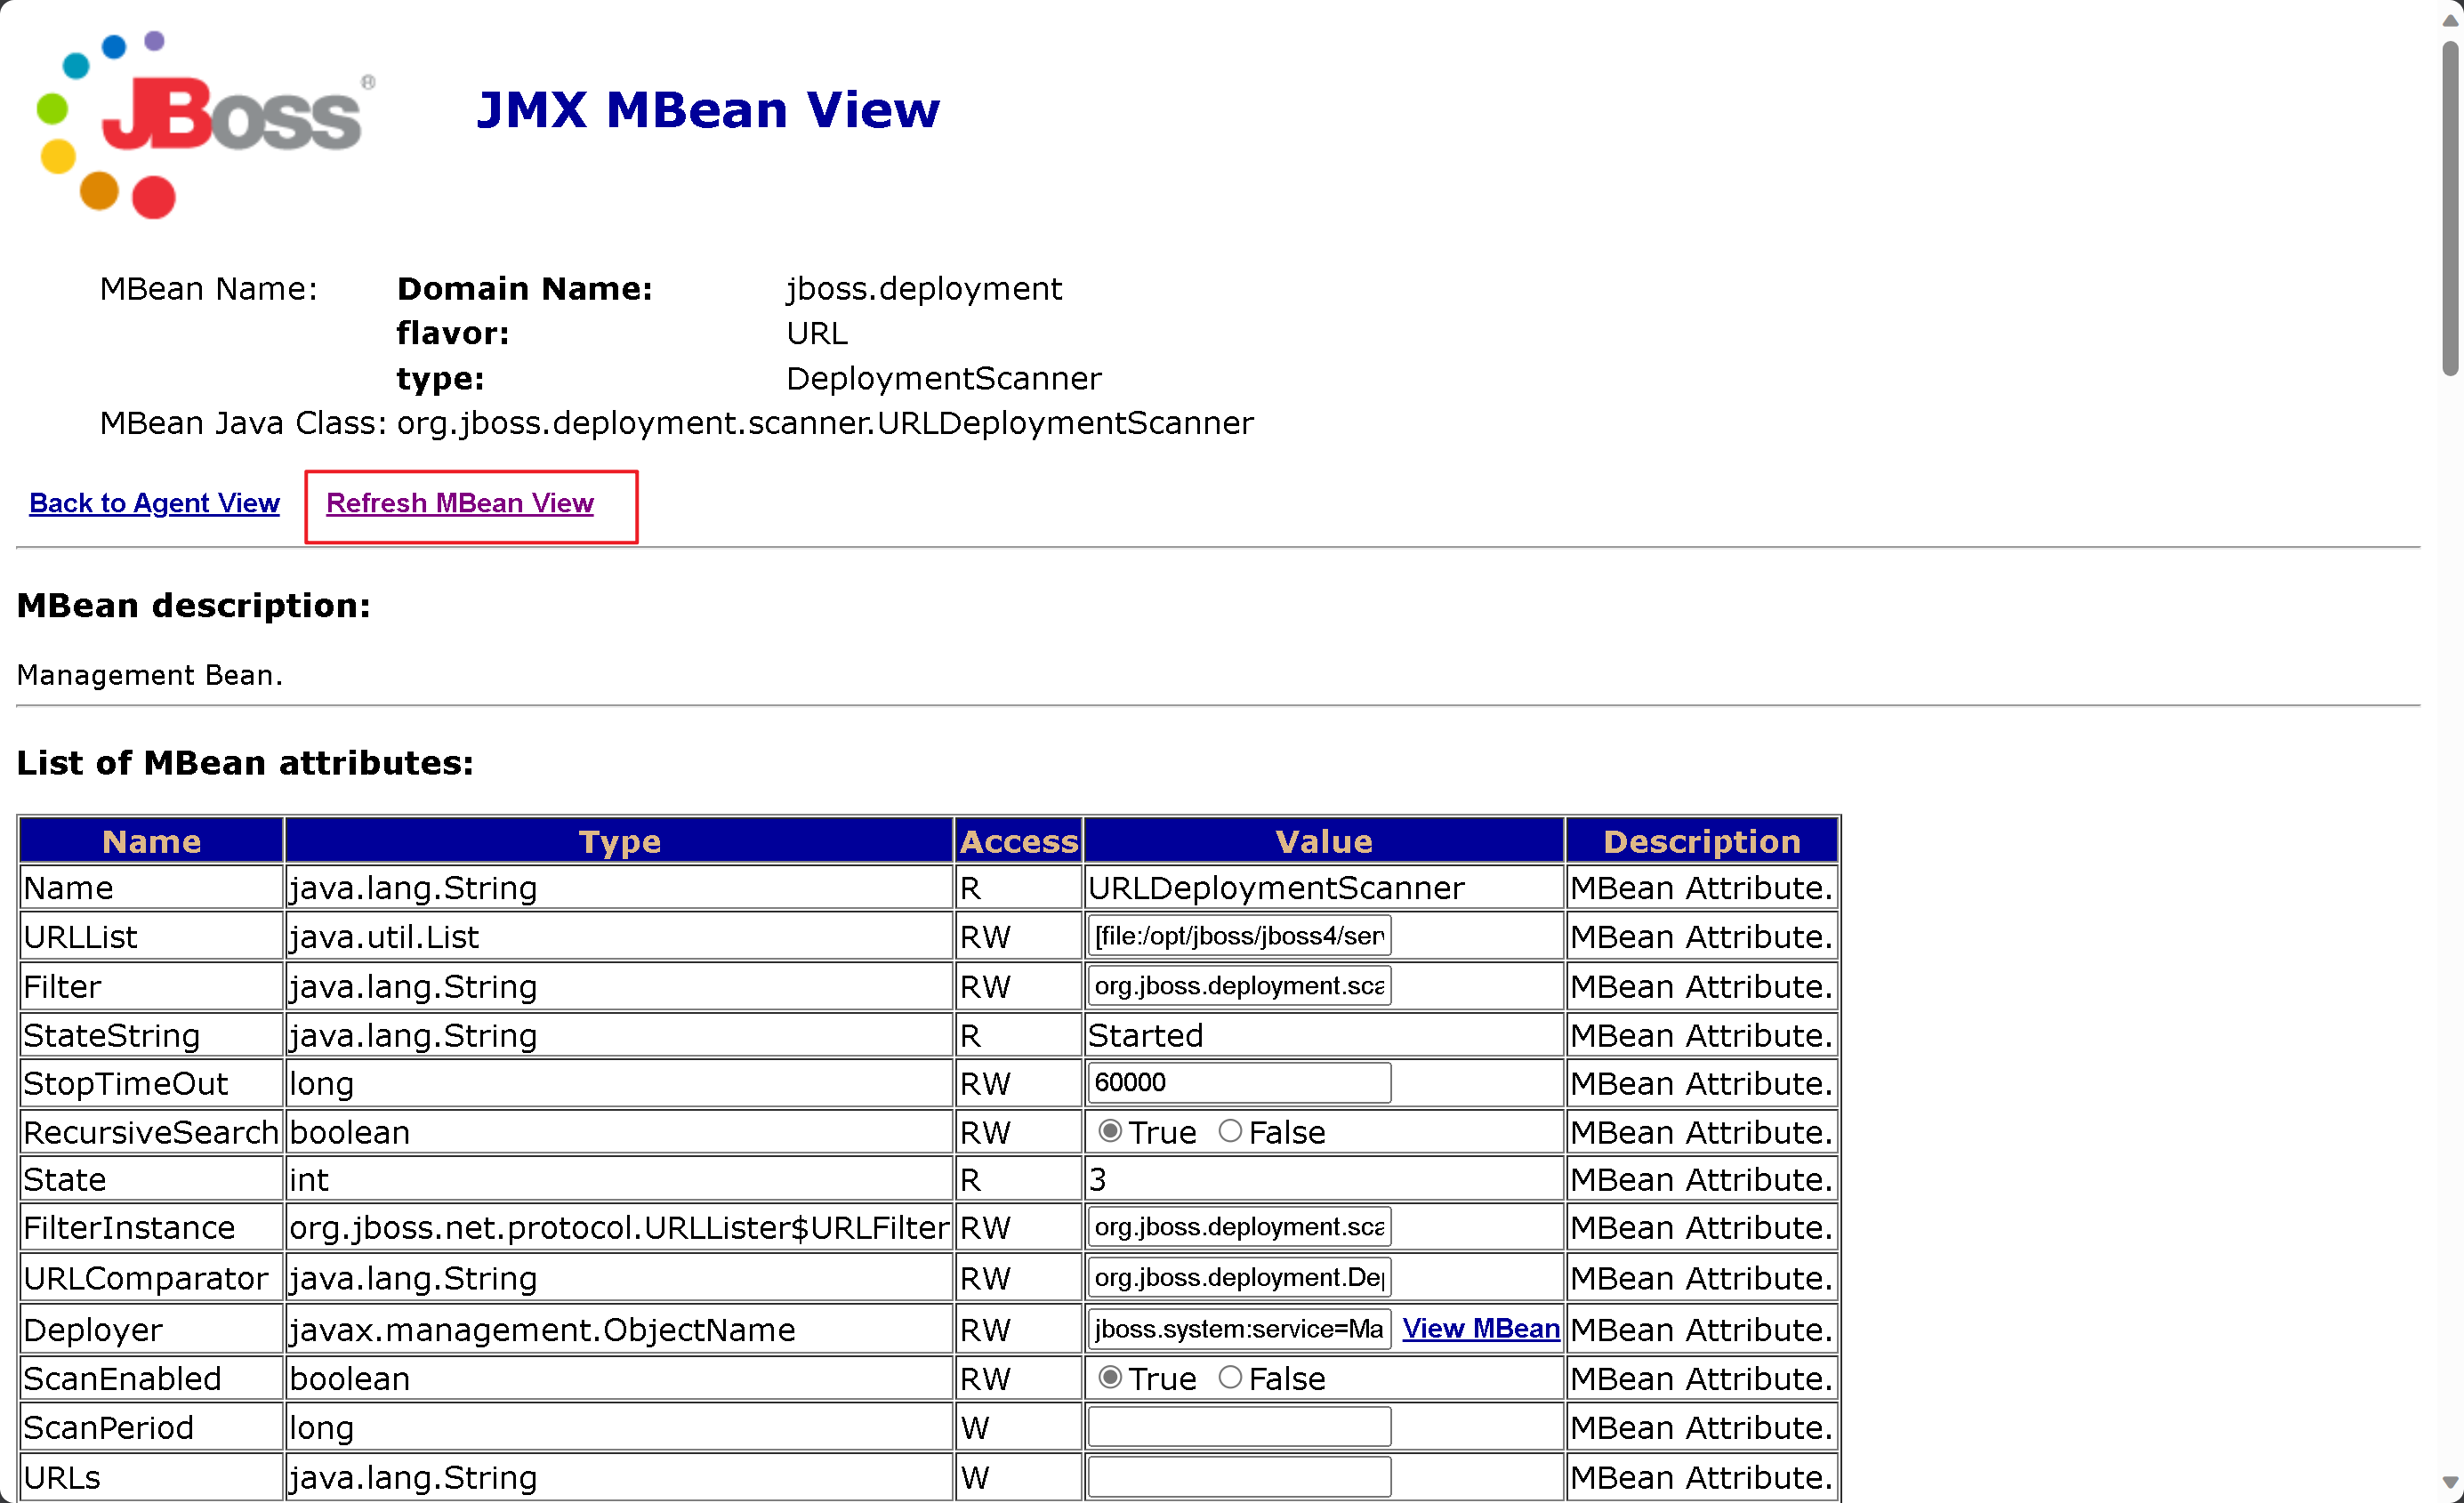The height and width of the screenshot is (1503, 2464).
Task: Click the URLComparator value field
Action: point(1238,1278)
